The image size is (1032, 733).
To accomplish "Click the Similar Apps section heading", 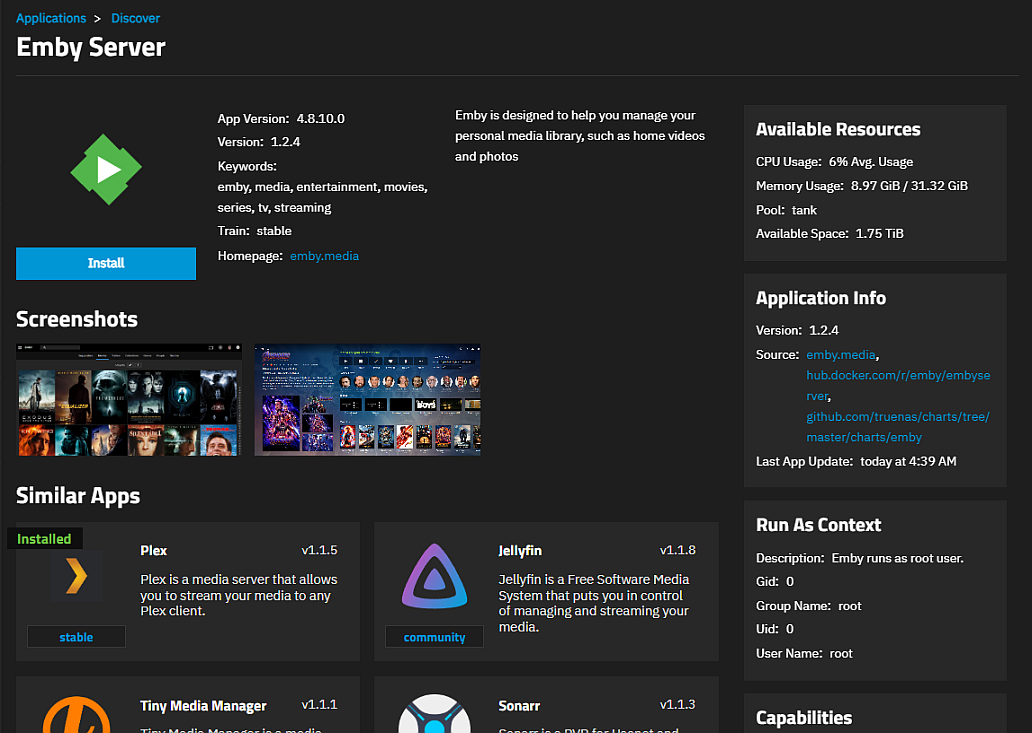I will pyautogui.click(x=78, y=495).
